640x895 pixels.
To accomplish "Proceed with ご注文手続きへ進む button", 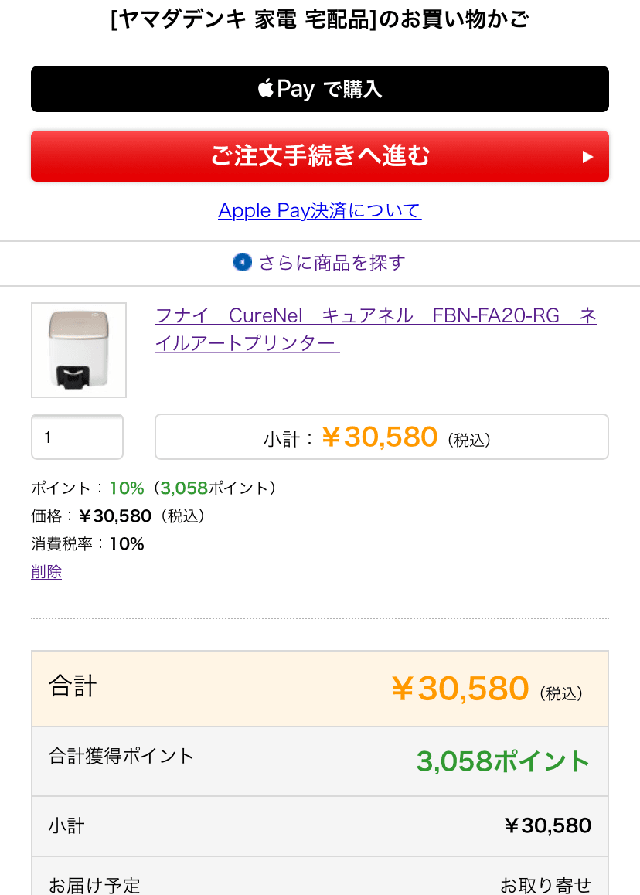I will click(x=320, y=156).
